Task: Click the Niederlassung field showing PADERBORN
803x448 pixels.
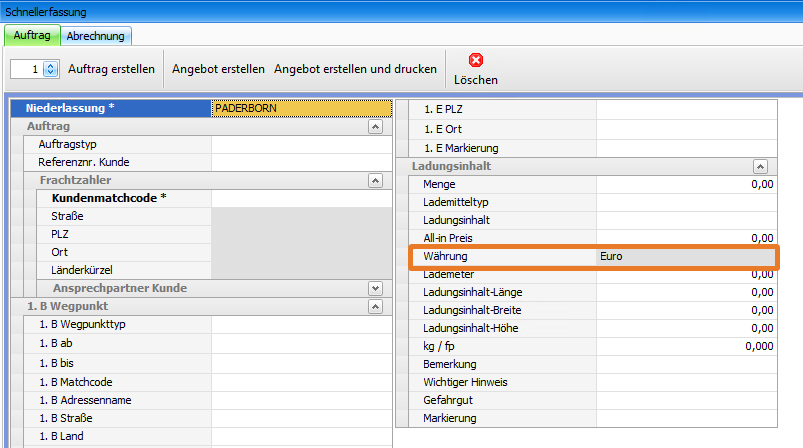Action: pos(301,108)
